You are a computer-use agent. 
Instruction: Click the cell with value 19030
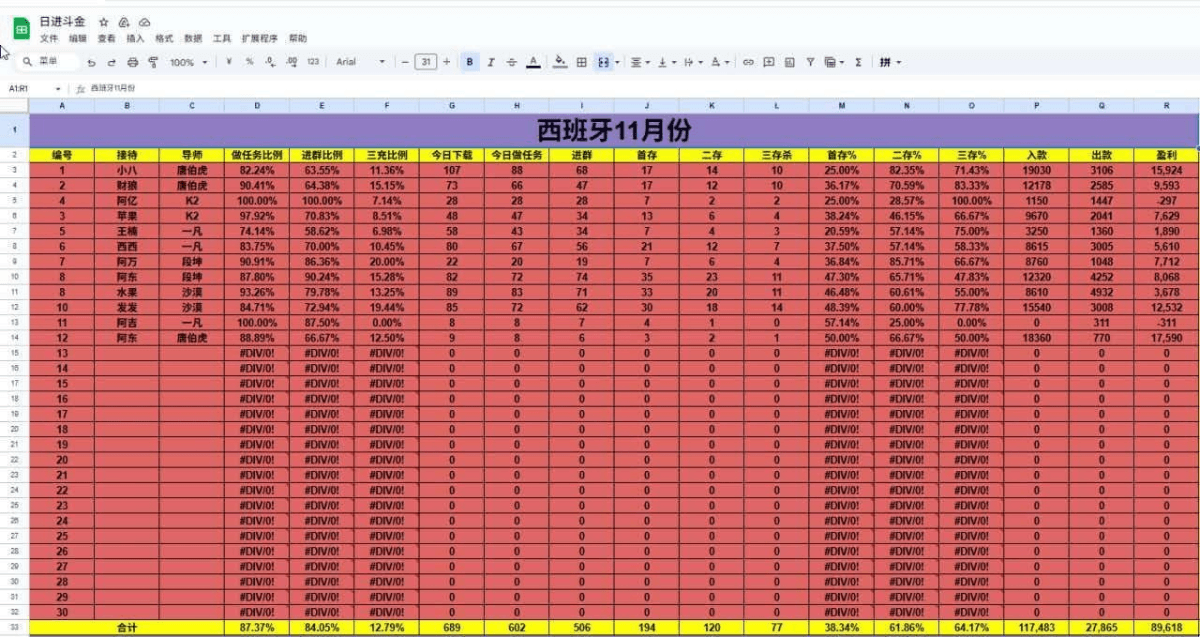pyautogui.click(x=1036, y=170)
